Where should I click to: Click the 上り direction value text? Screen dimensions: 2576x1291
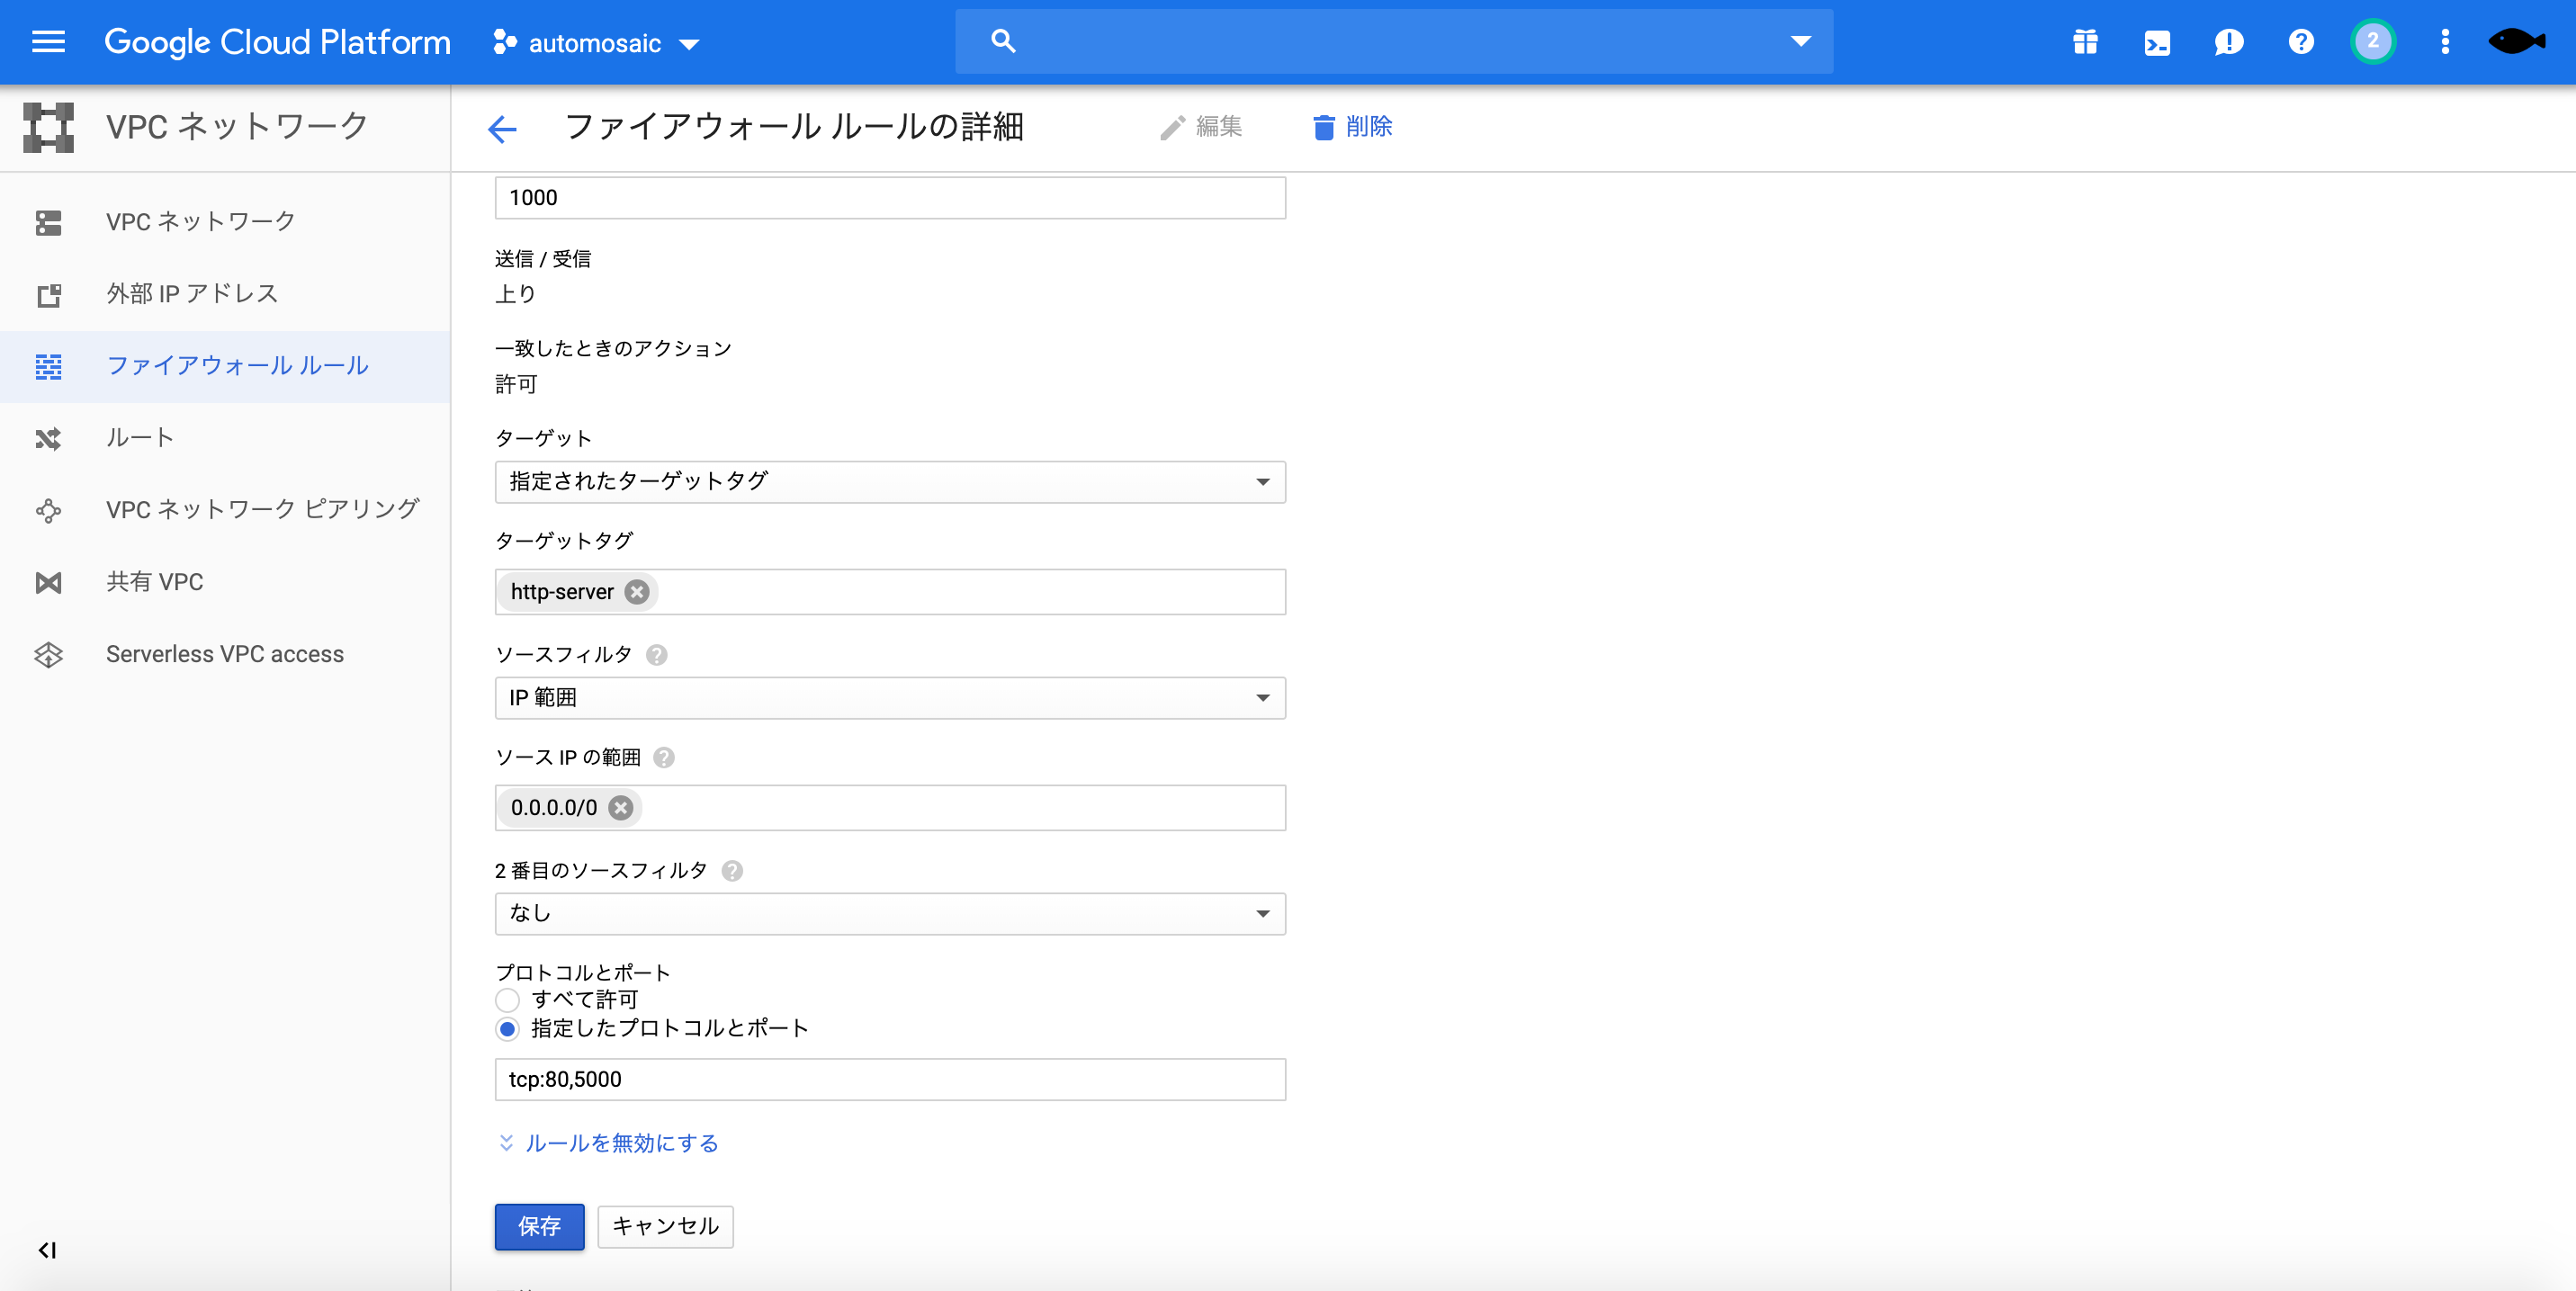coord(516,294)
